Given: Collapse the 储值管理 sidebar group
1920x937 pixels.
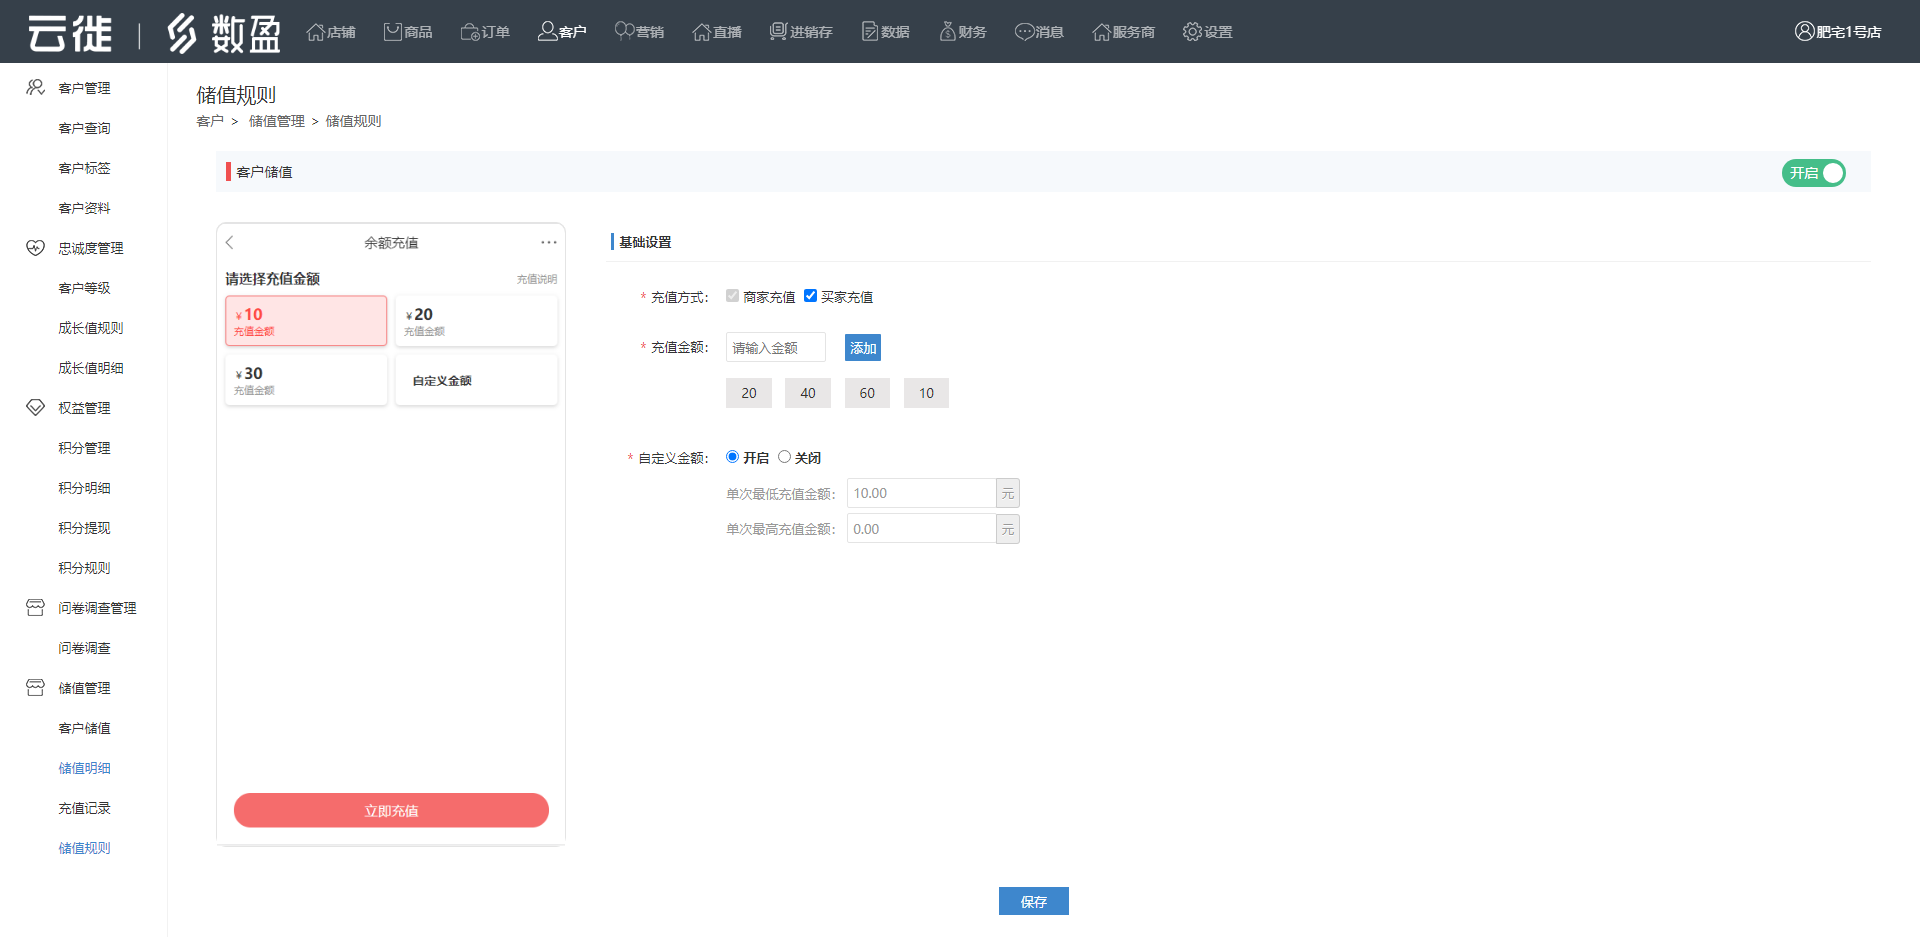Looking at the screenshot, I should click(84, 688).
